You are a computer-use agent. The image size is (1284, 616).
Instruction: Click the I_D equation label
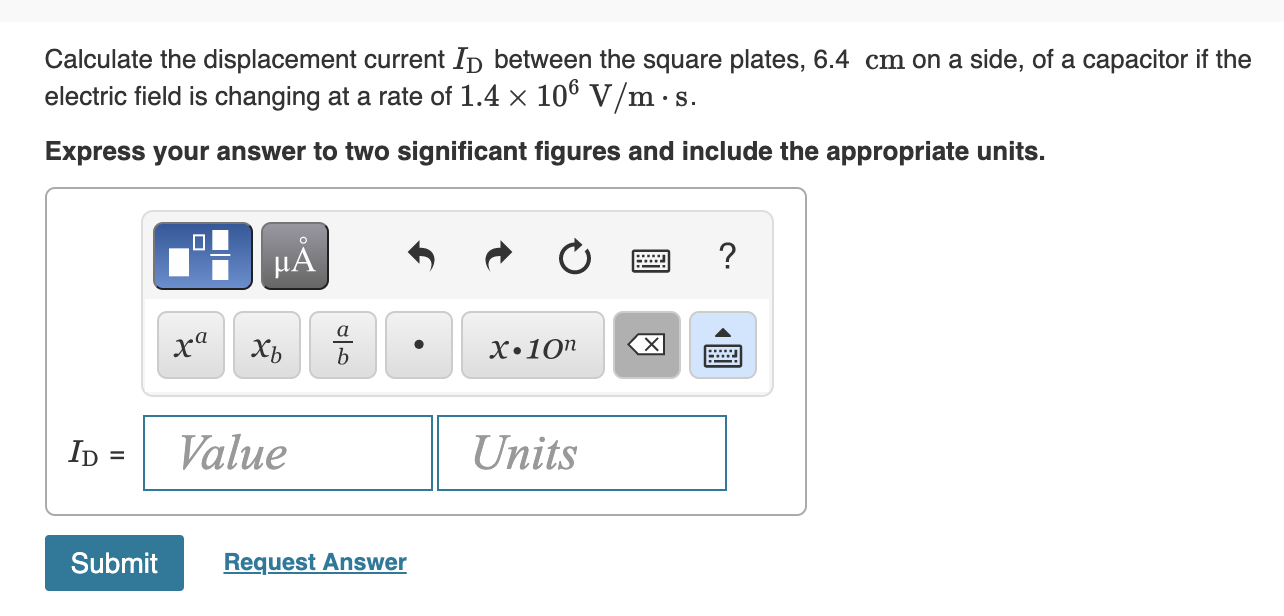(97, 453)
